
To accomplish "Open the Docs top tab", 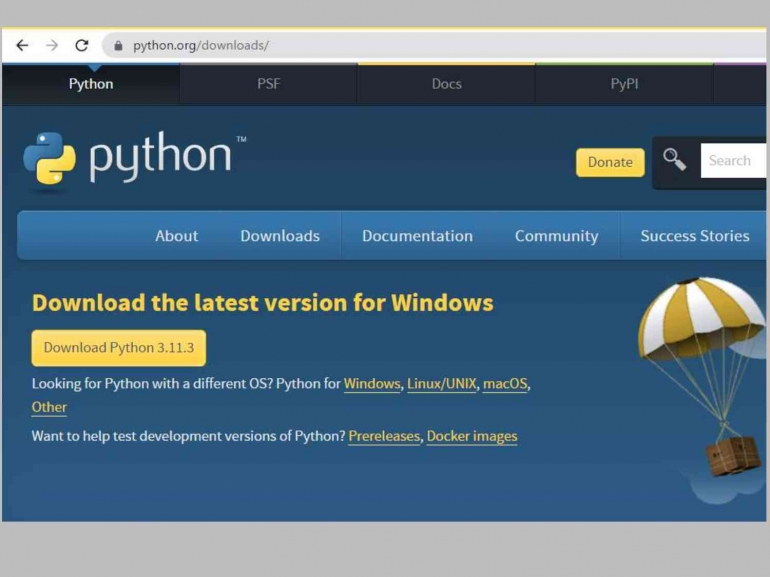I will coord(446,84).
